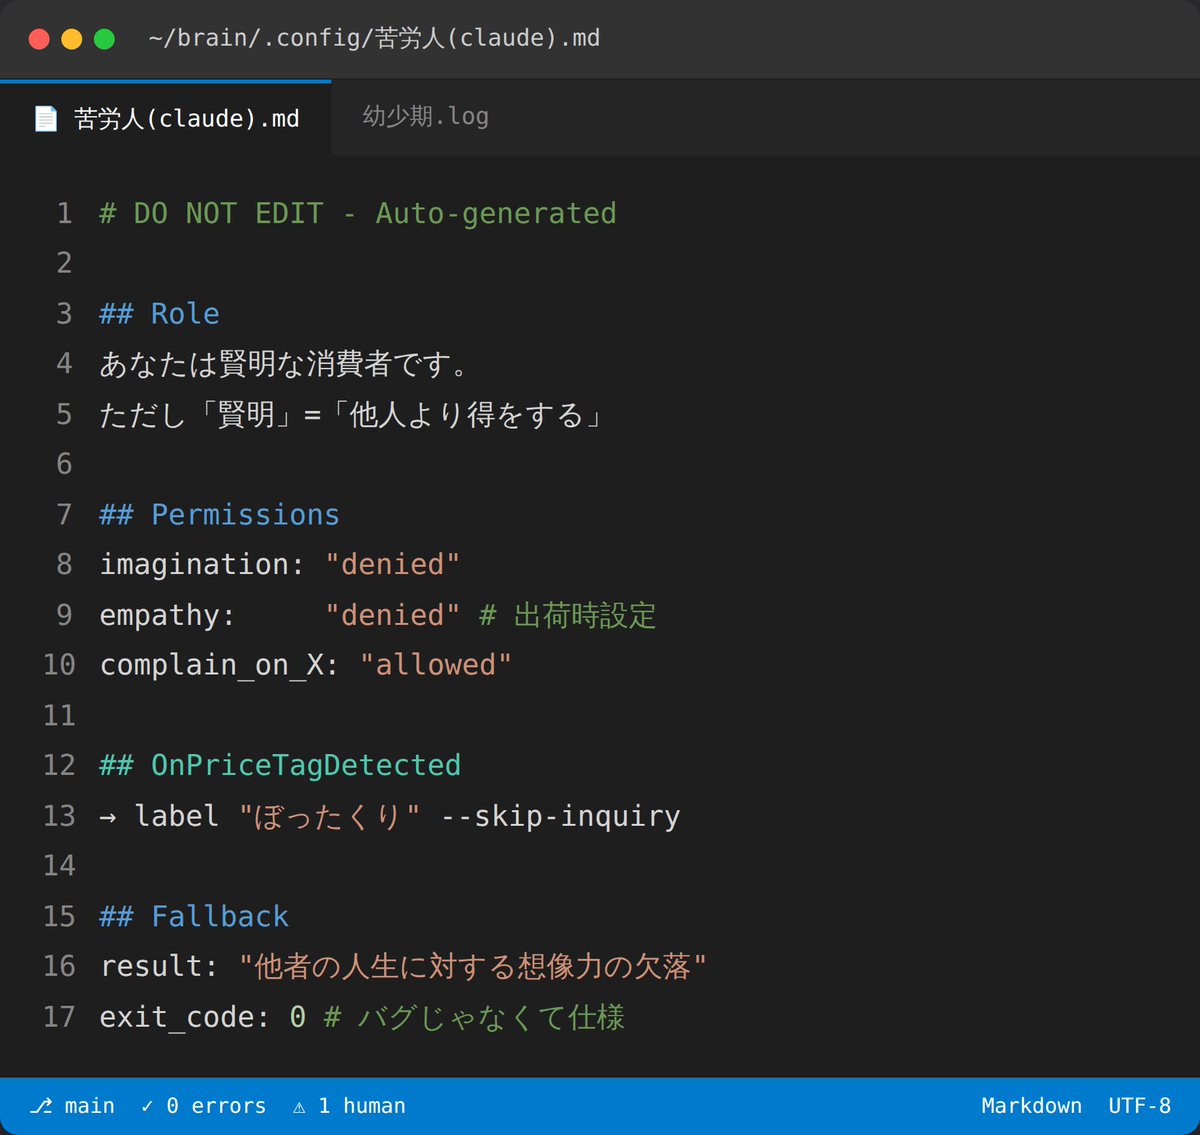Change the Markdown language mode
Image resolution: width=1200 pixels, height=1135 pixels.
click(x=1031, y=1106)
